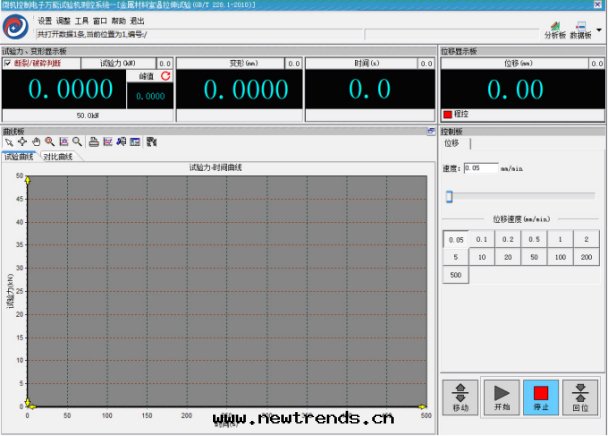Viewport: 609px width, 436px height.
Task: Choose the 50 mm/min speed preset
Action: pos(536,257)
